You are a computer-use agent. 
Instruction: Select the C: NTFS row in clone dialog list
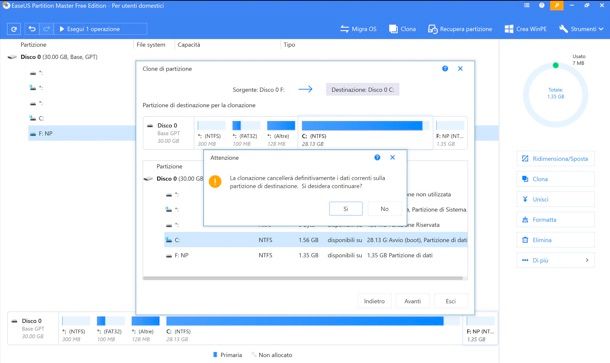316,240
